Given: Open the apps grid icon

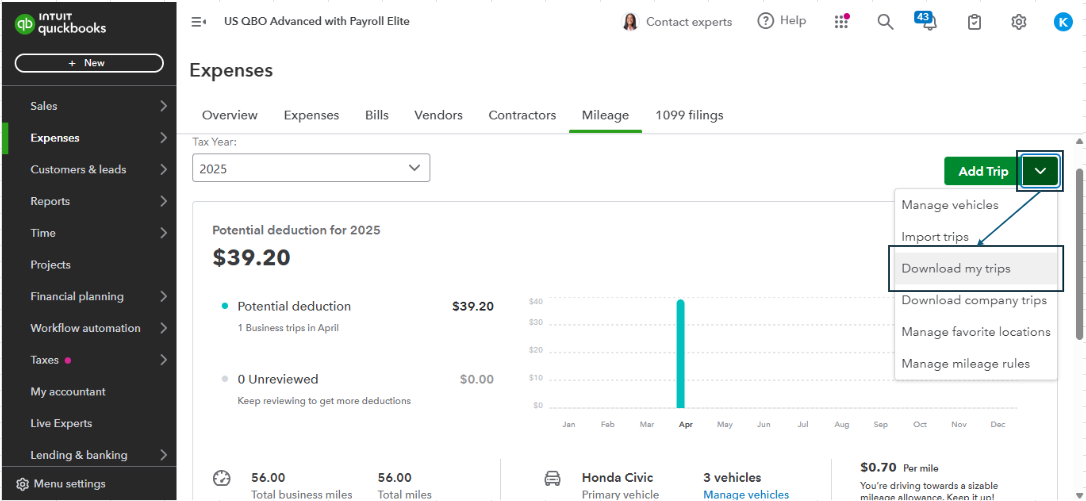Looking at the screenshot, I should pos(841,21).
